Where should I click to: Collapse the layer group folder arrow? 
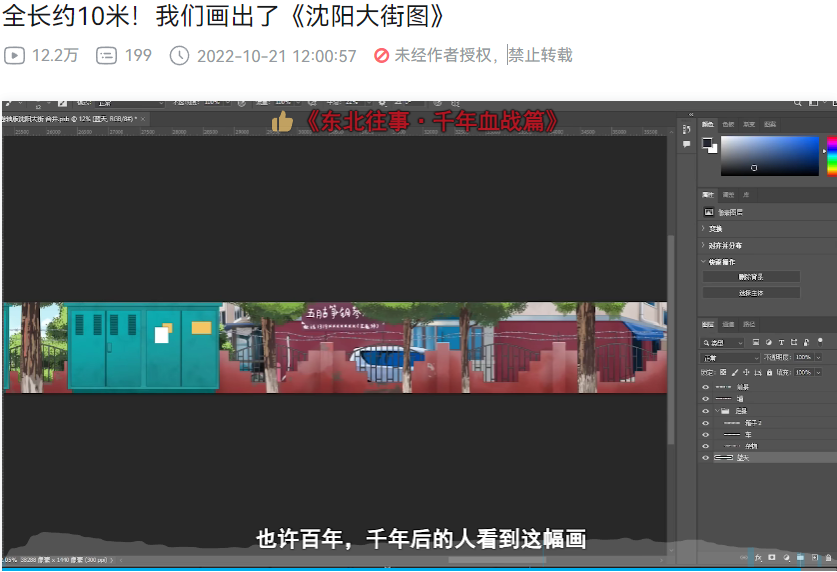coord(717,410)
